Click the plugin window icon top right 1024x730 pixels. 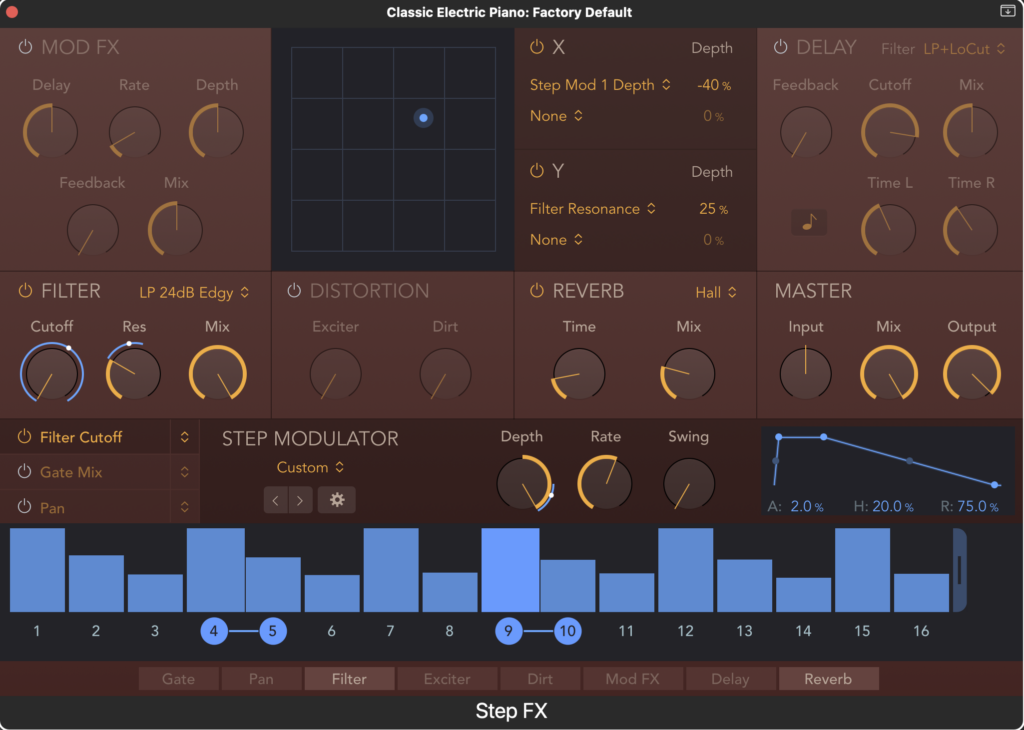[x=1010, y=13]
